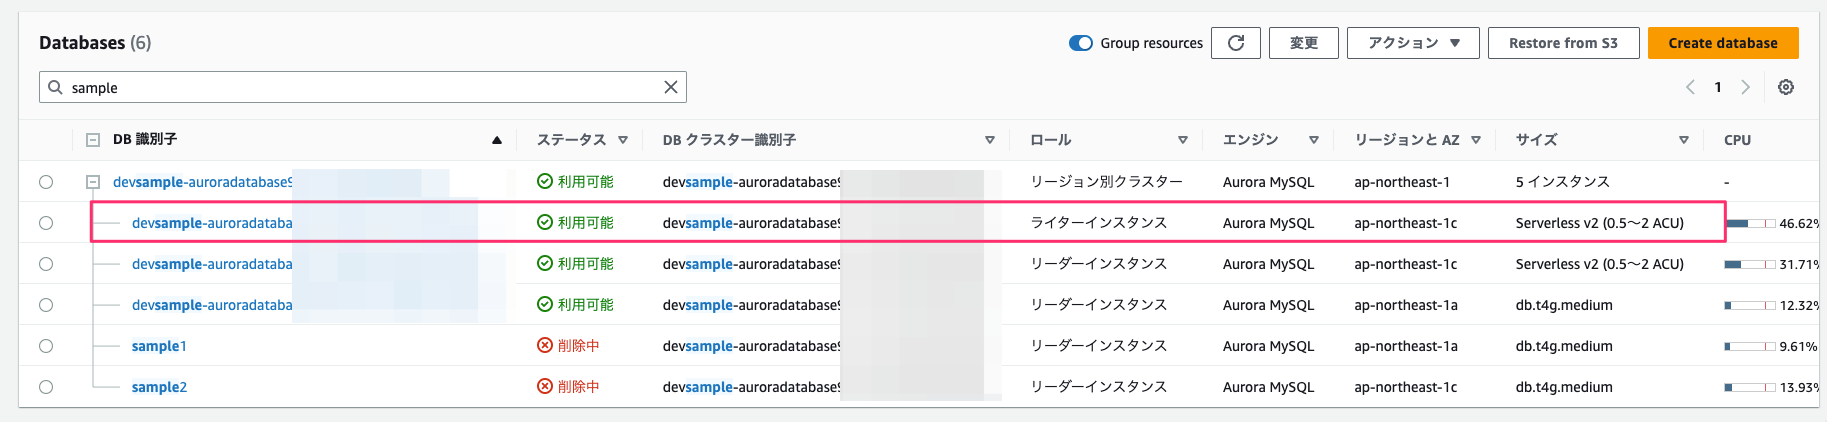Select the writer instance row radio button

tap(46, 223)
